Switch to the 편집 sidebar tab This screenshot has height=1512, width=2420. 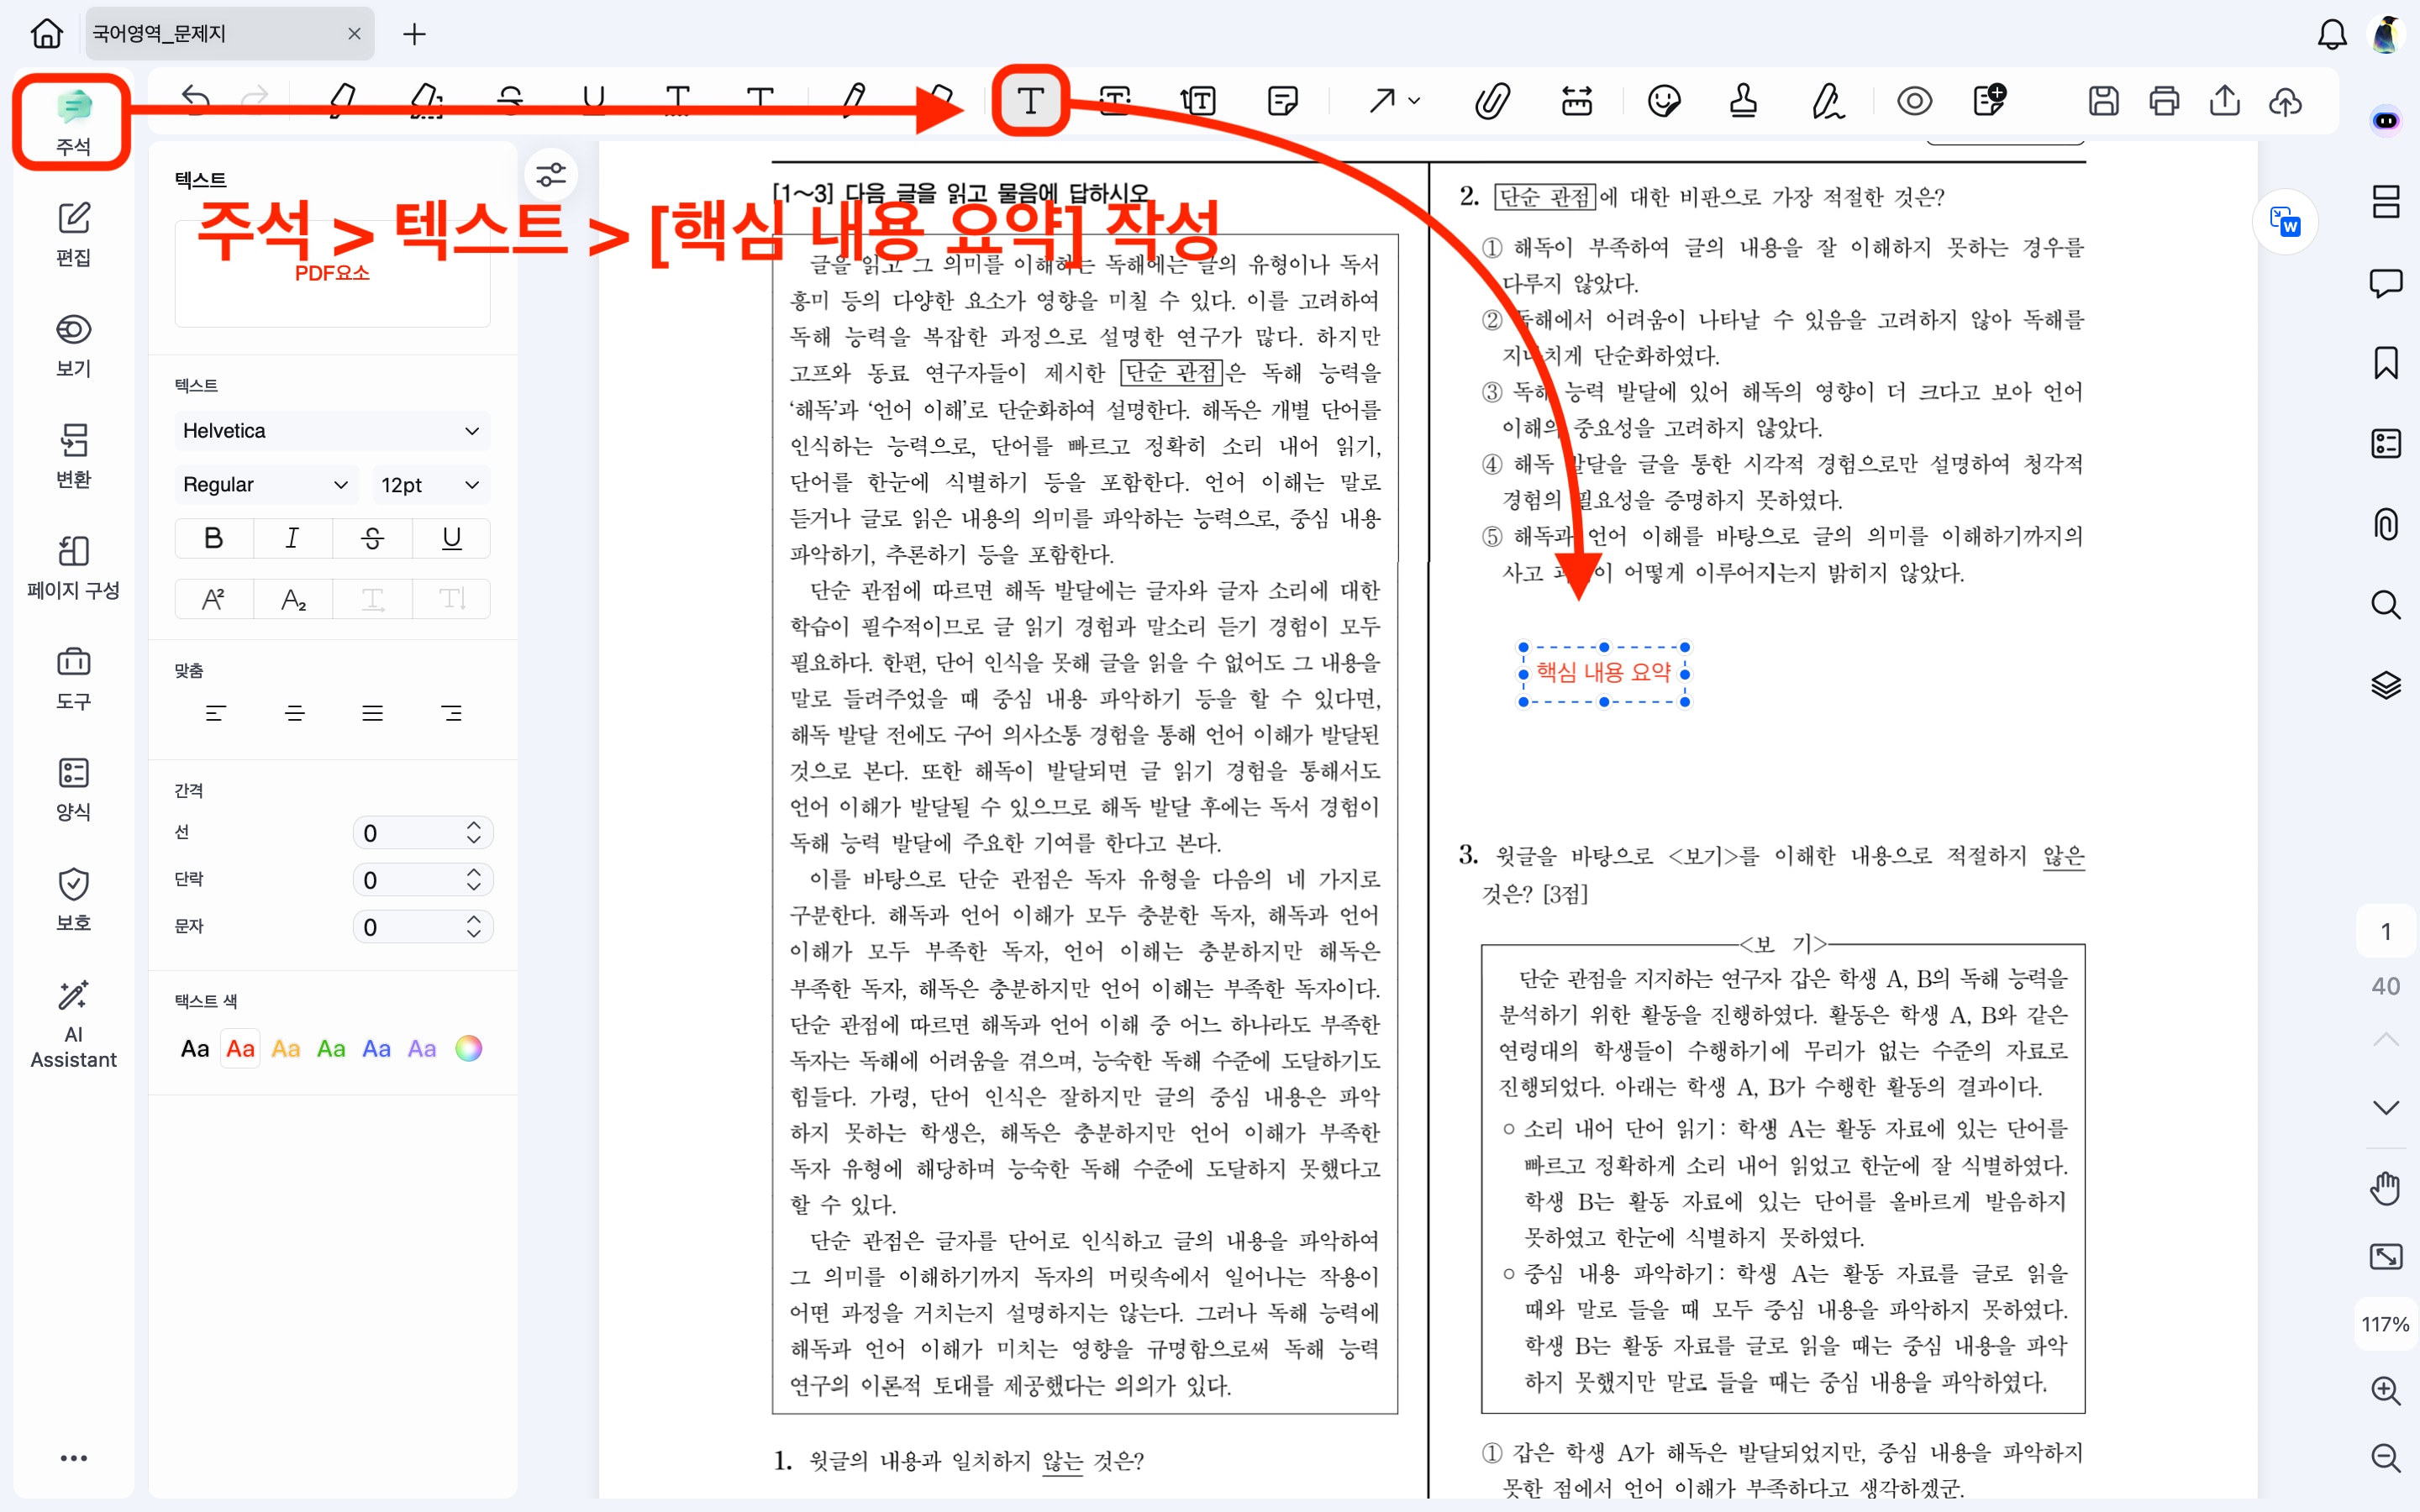pyautogui.click(x=72, y=235)
